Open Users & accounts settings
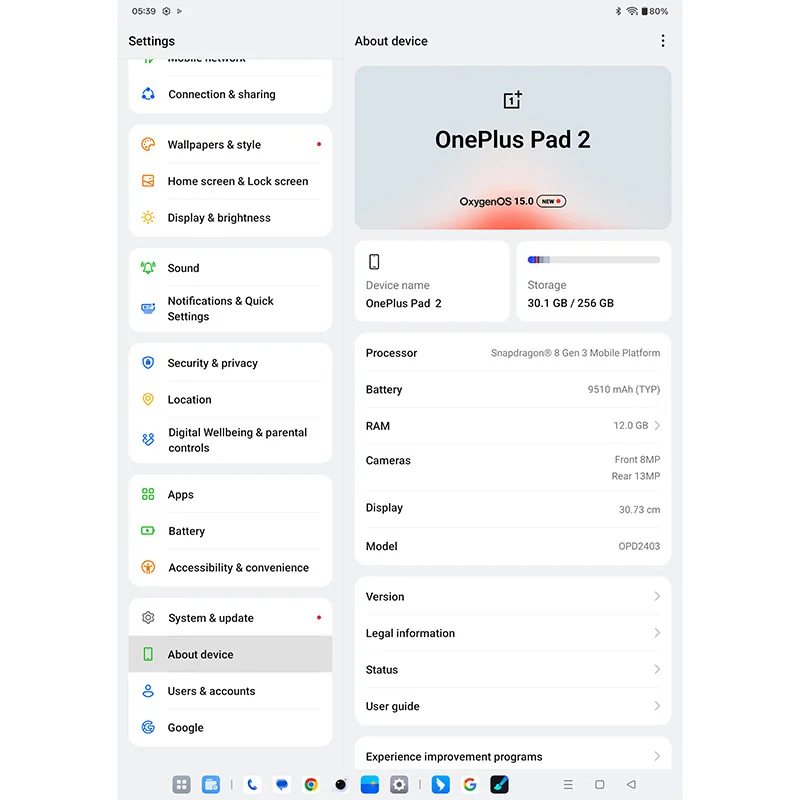The width and height of the screenshot is (800, 800). click(230, 691)
